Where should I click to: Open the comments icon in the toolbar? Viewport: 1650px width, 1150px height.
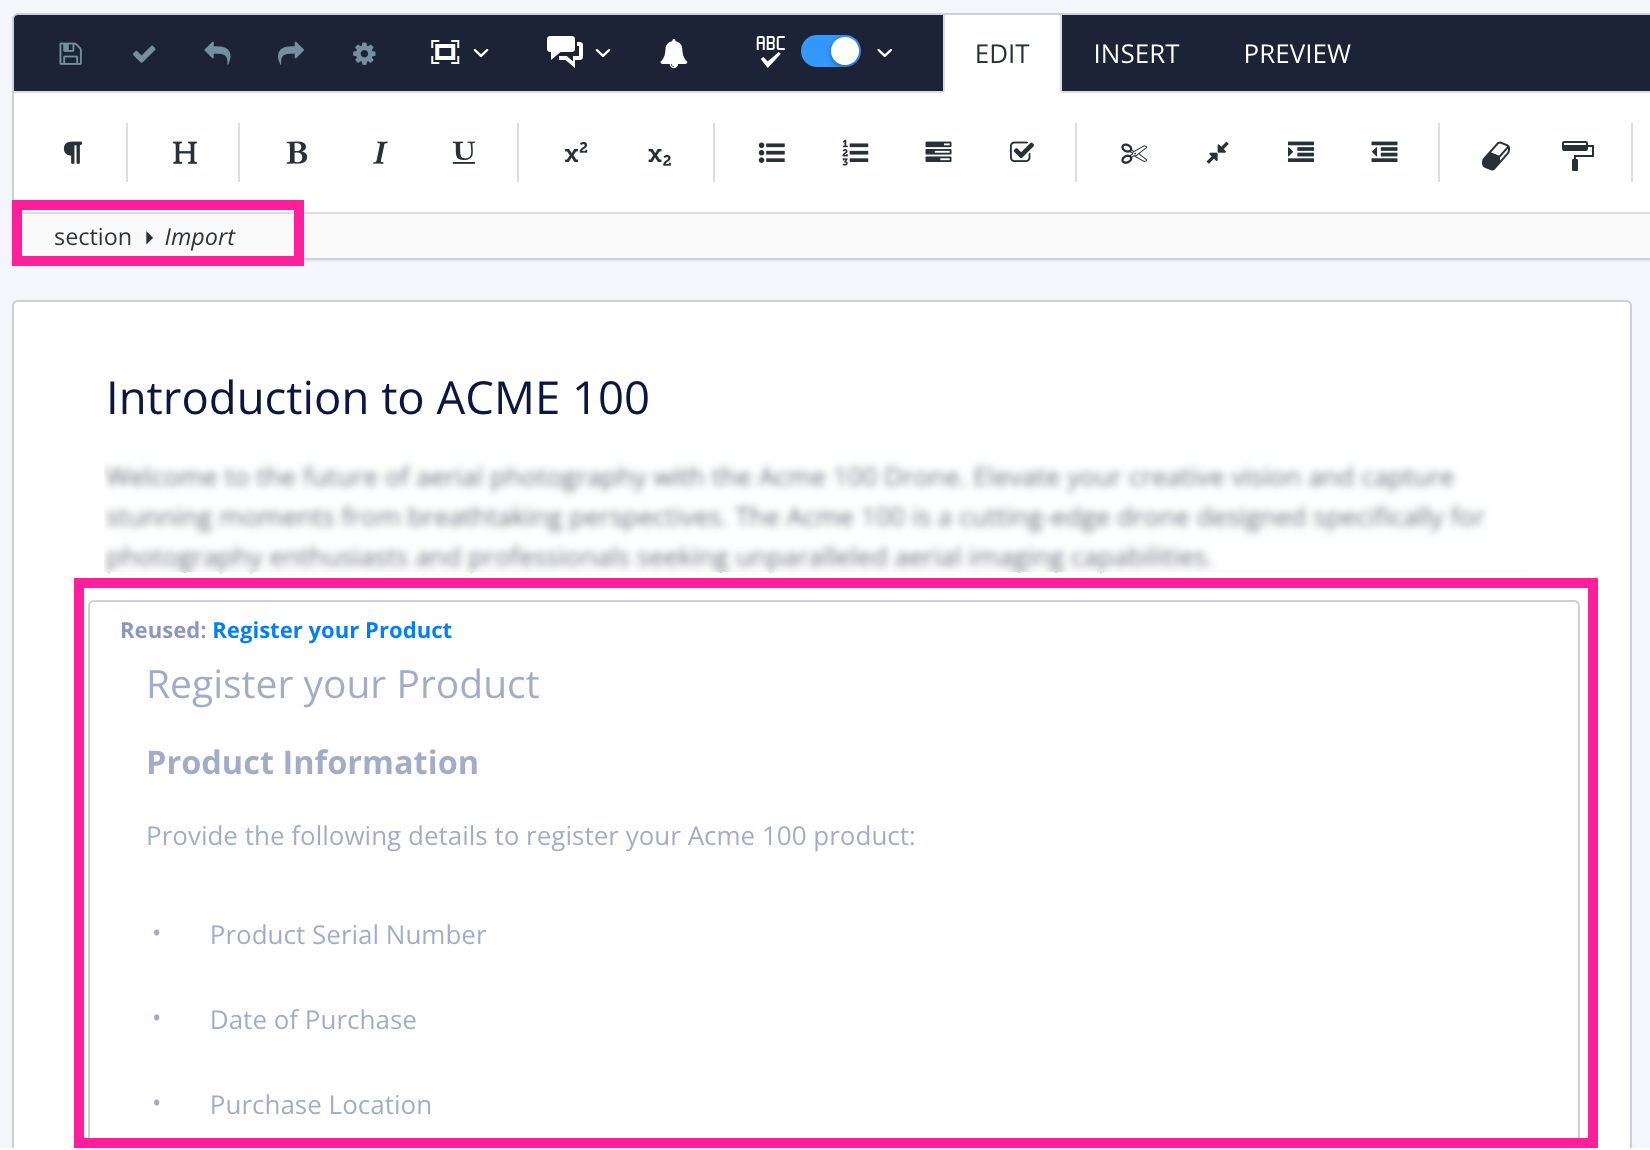click(x=563, y=53)
